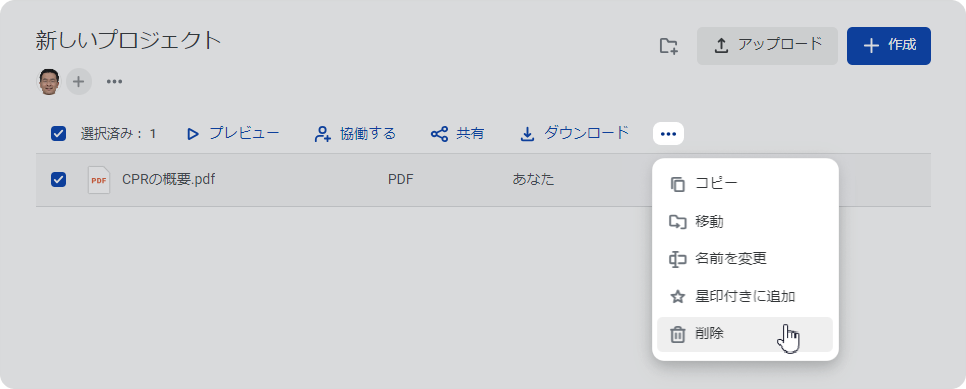Viewport: 966px width, 389px height.
Task: Open プレビュー for the selected file
Action: [233, 134]
